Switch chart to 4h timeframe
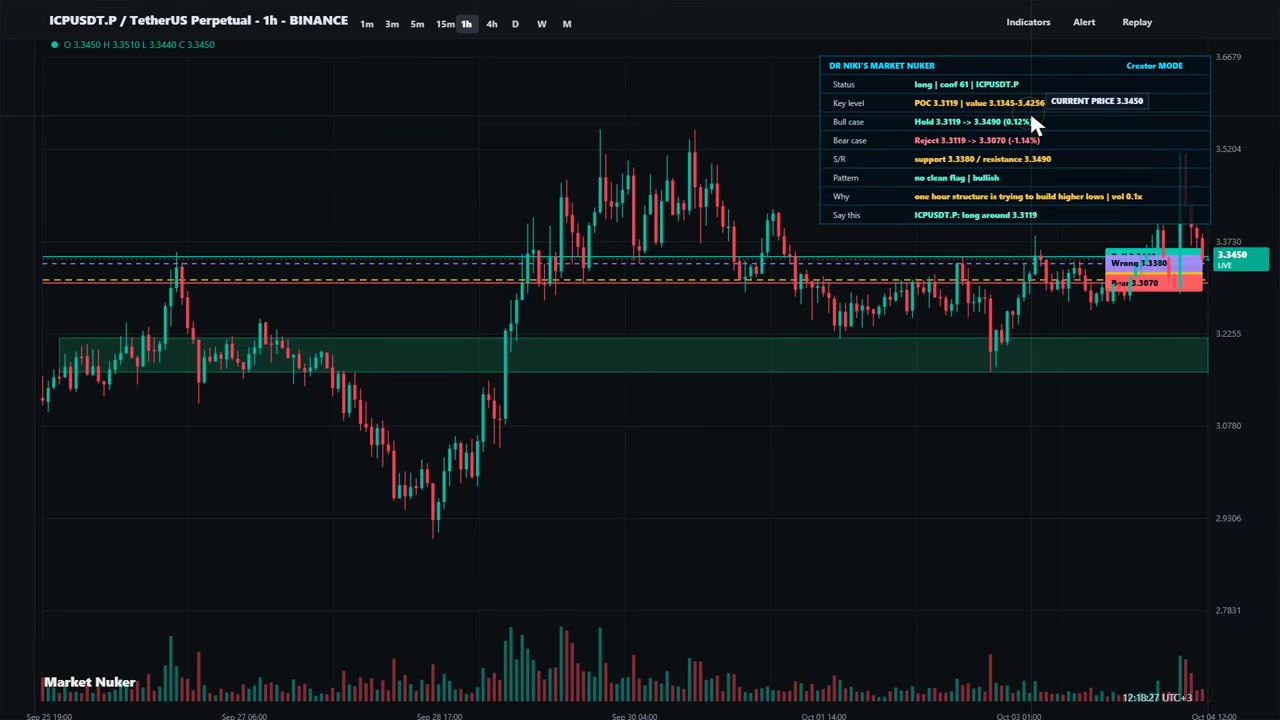The height and width of the screenshot is (720, 1280). point(491,24)
